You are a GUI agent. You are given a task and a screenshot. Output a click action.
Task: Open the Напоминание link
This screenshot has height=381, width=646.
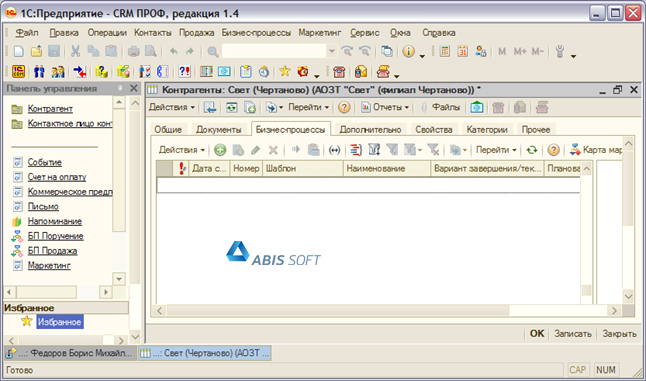point(54,221)
